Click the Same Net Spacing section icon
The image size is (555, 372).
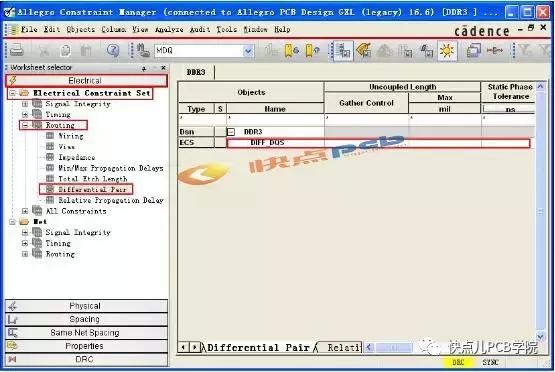pyautogui.click(x=13, y=333)
